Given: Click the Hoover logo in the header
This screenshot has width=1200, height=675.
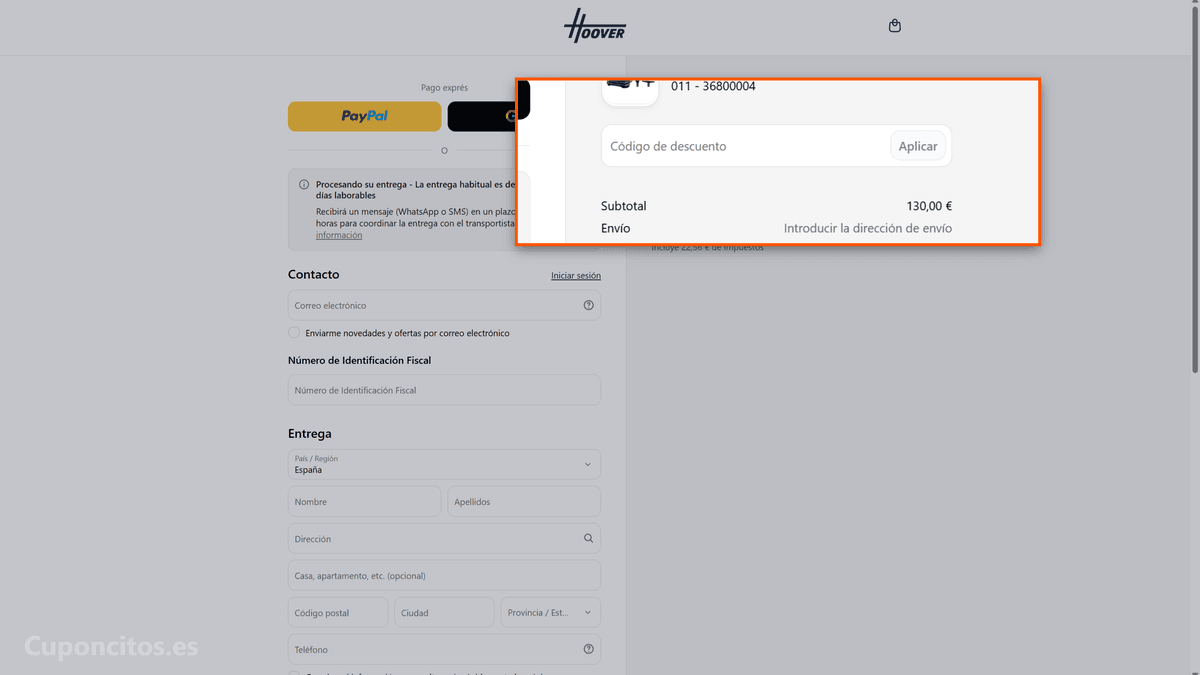Looking at the screenshot, I should (595, 26).
